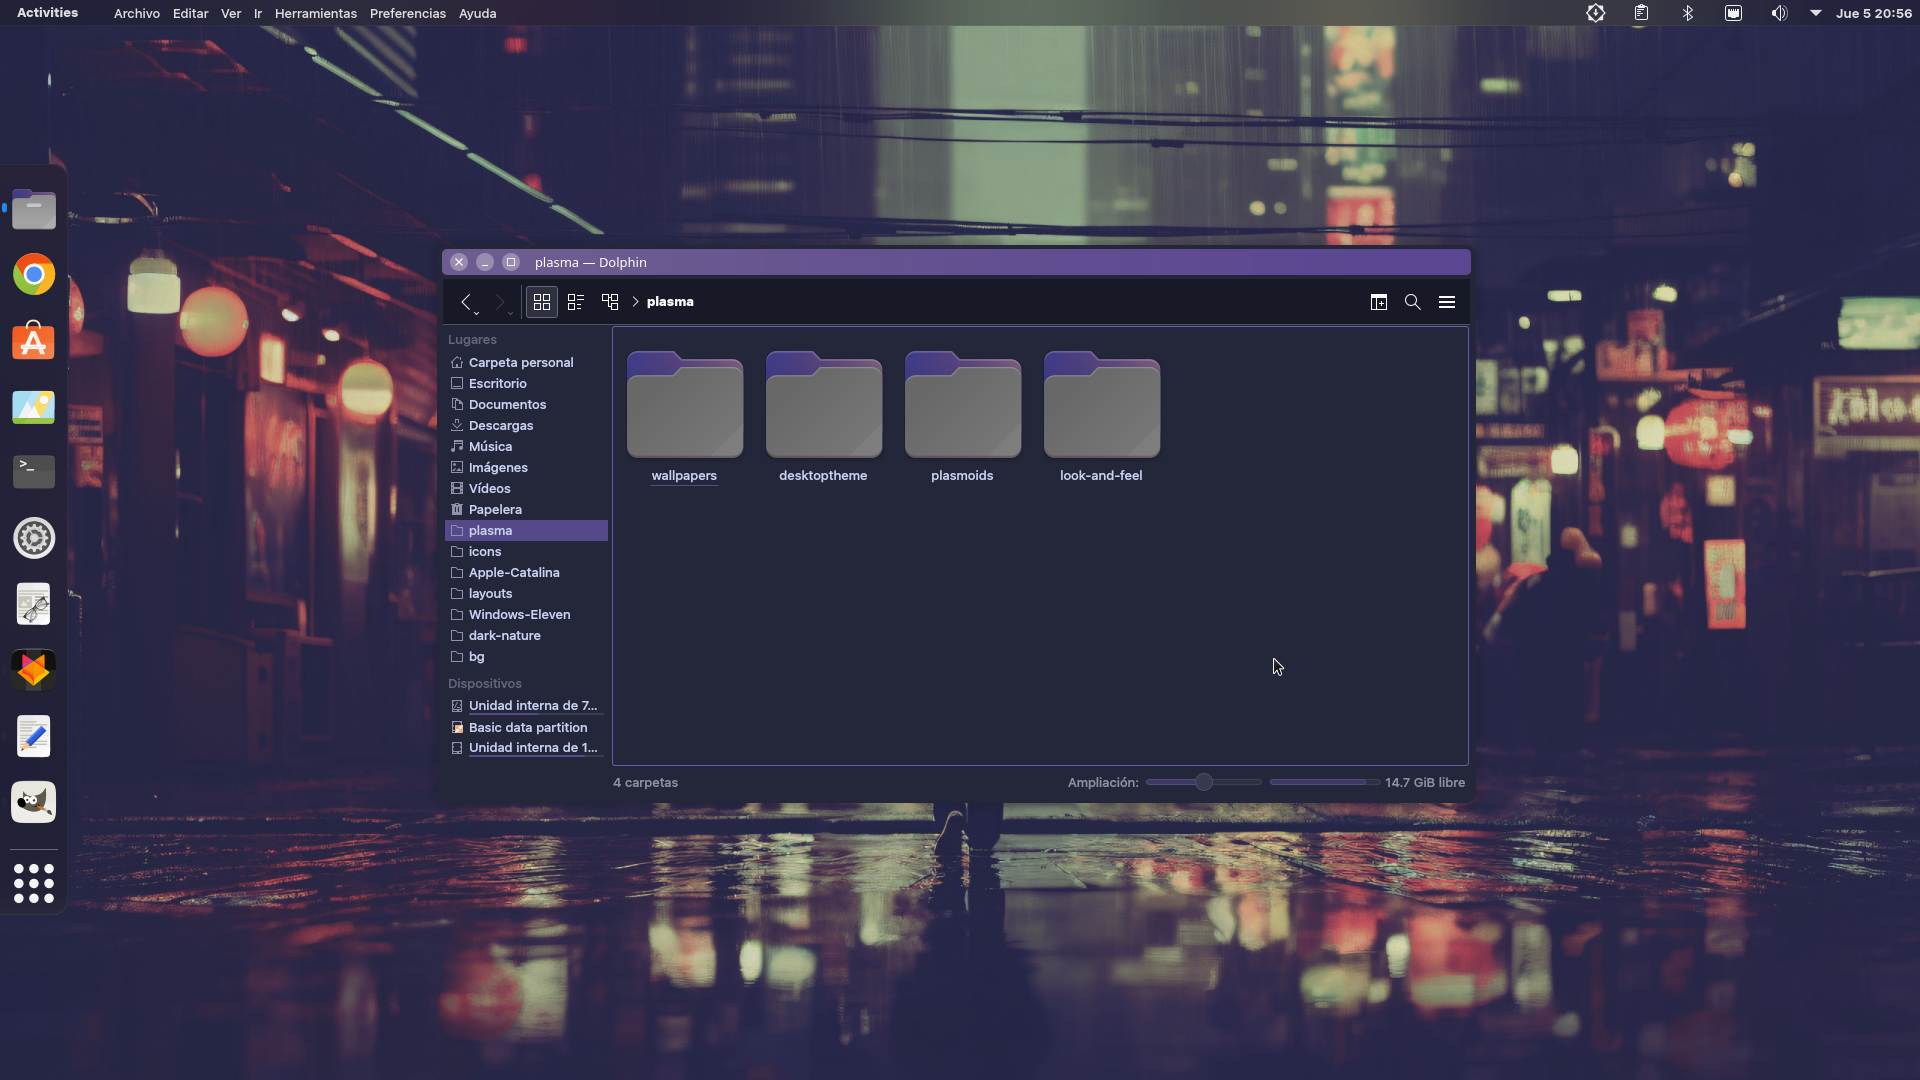This screenshot has height=1080, width=1920.
Task: Click the Bluetooth indicator icon
Action: coord(1688,13)
